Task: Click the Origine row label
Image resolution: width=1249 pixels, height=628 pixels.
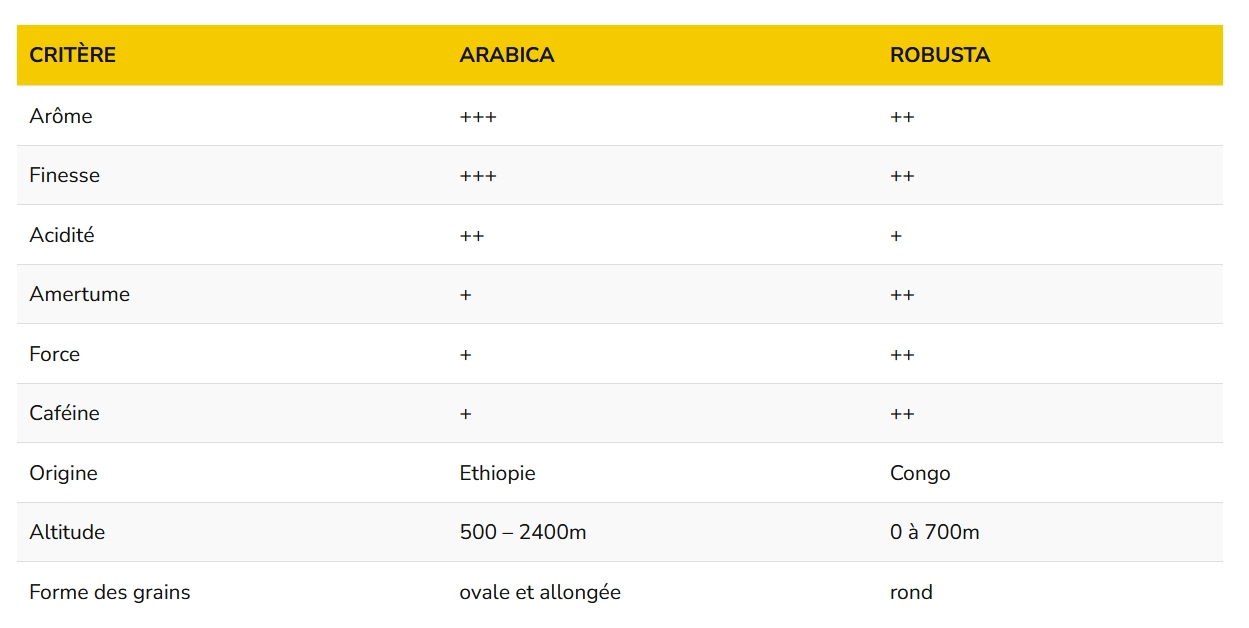Action: click(64, 473)
